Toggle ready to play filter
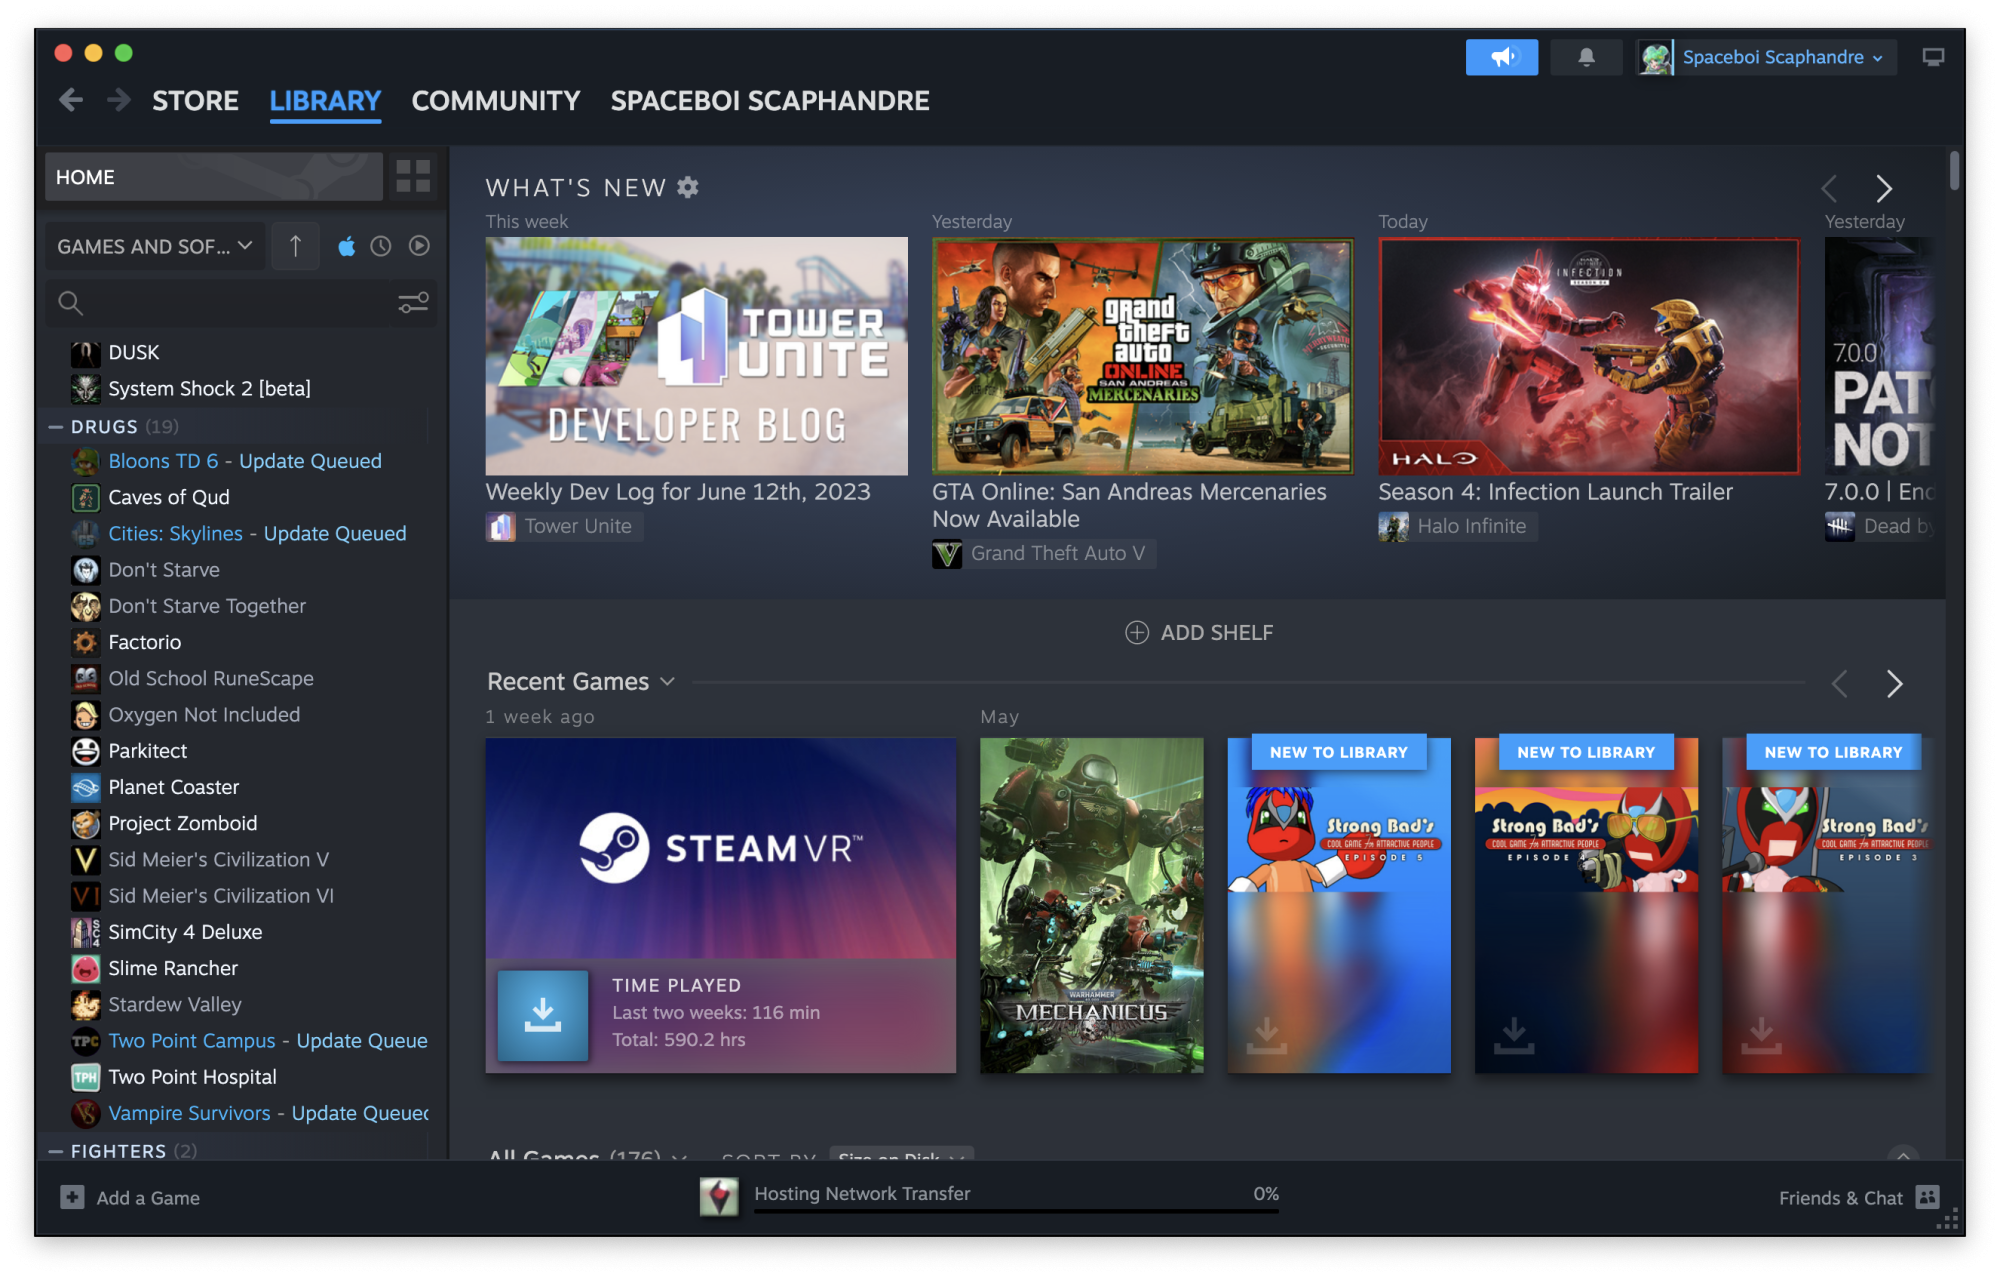The height and width of the screenshot is (1277, 2000). [419, 246]
